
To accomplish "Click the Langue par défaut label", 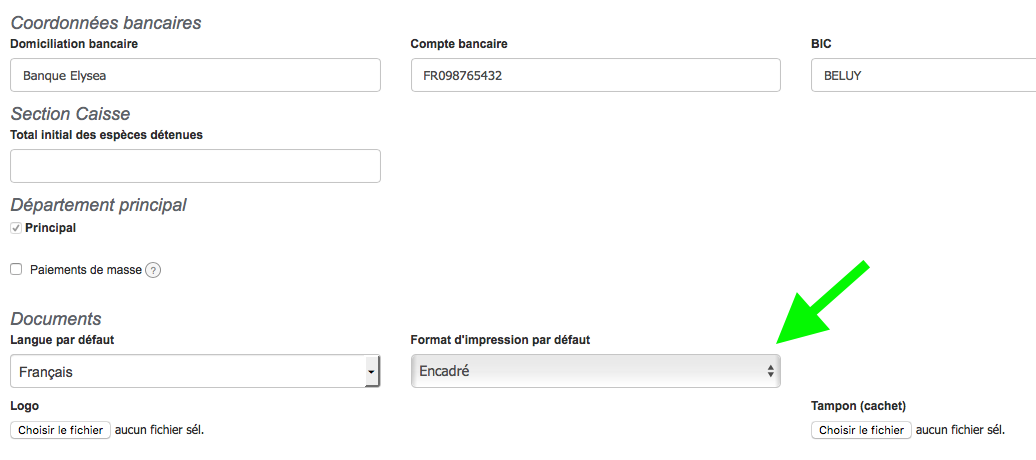I will tap(62, 340).
